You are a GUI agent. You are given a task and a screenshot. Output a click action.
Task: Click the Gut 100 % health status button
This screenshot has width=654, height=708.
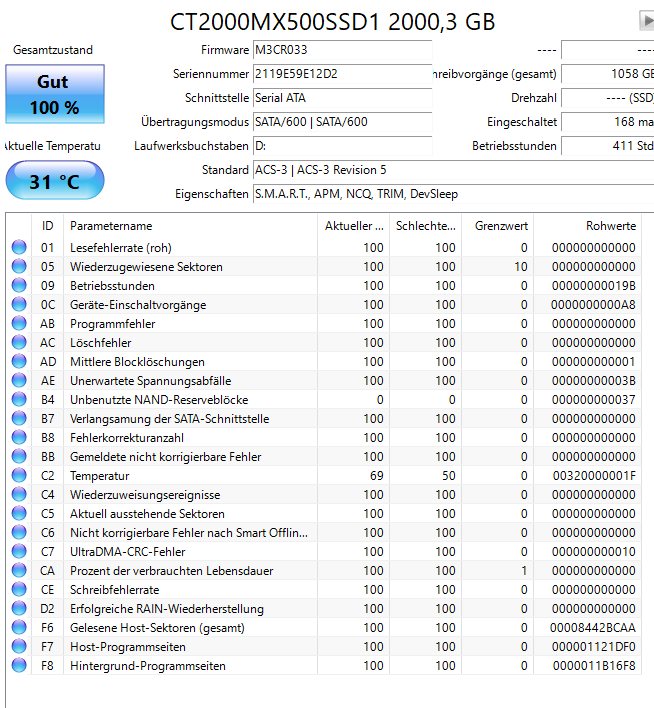[55, 94]
